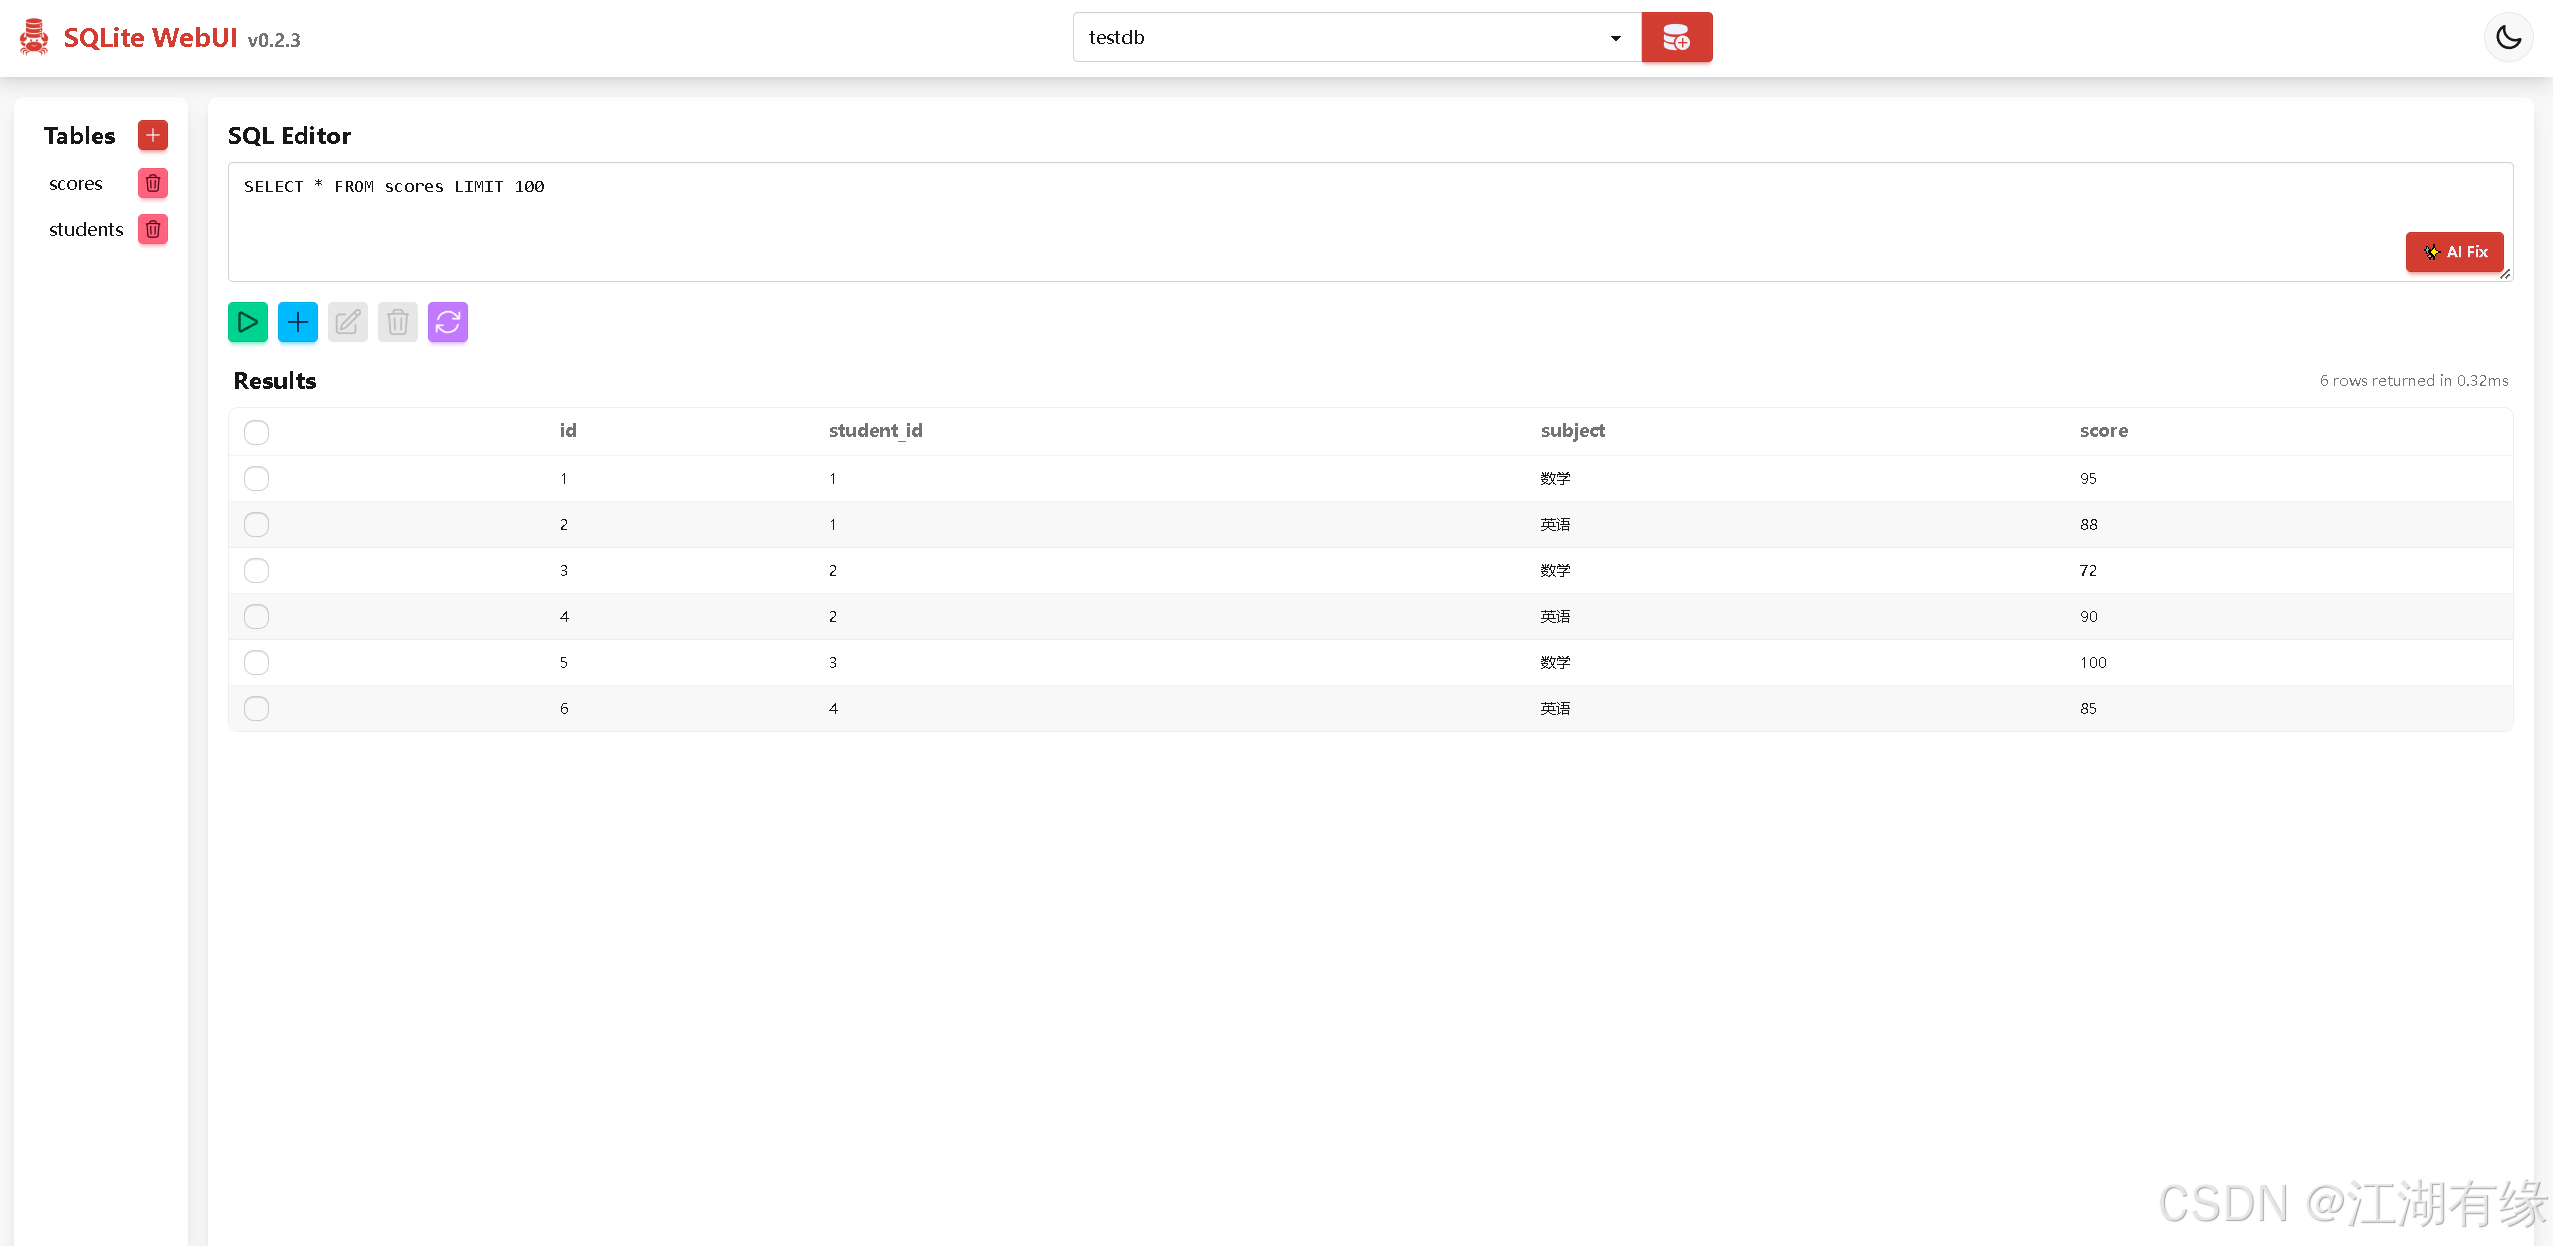Click the score cell with value 90
The width and height of the screenshot is (2553, 1246).
(x=2088, y=616)
